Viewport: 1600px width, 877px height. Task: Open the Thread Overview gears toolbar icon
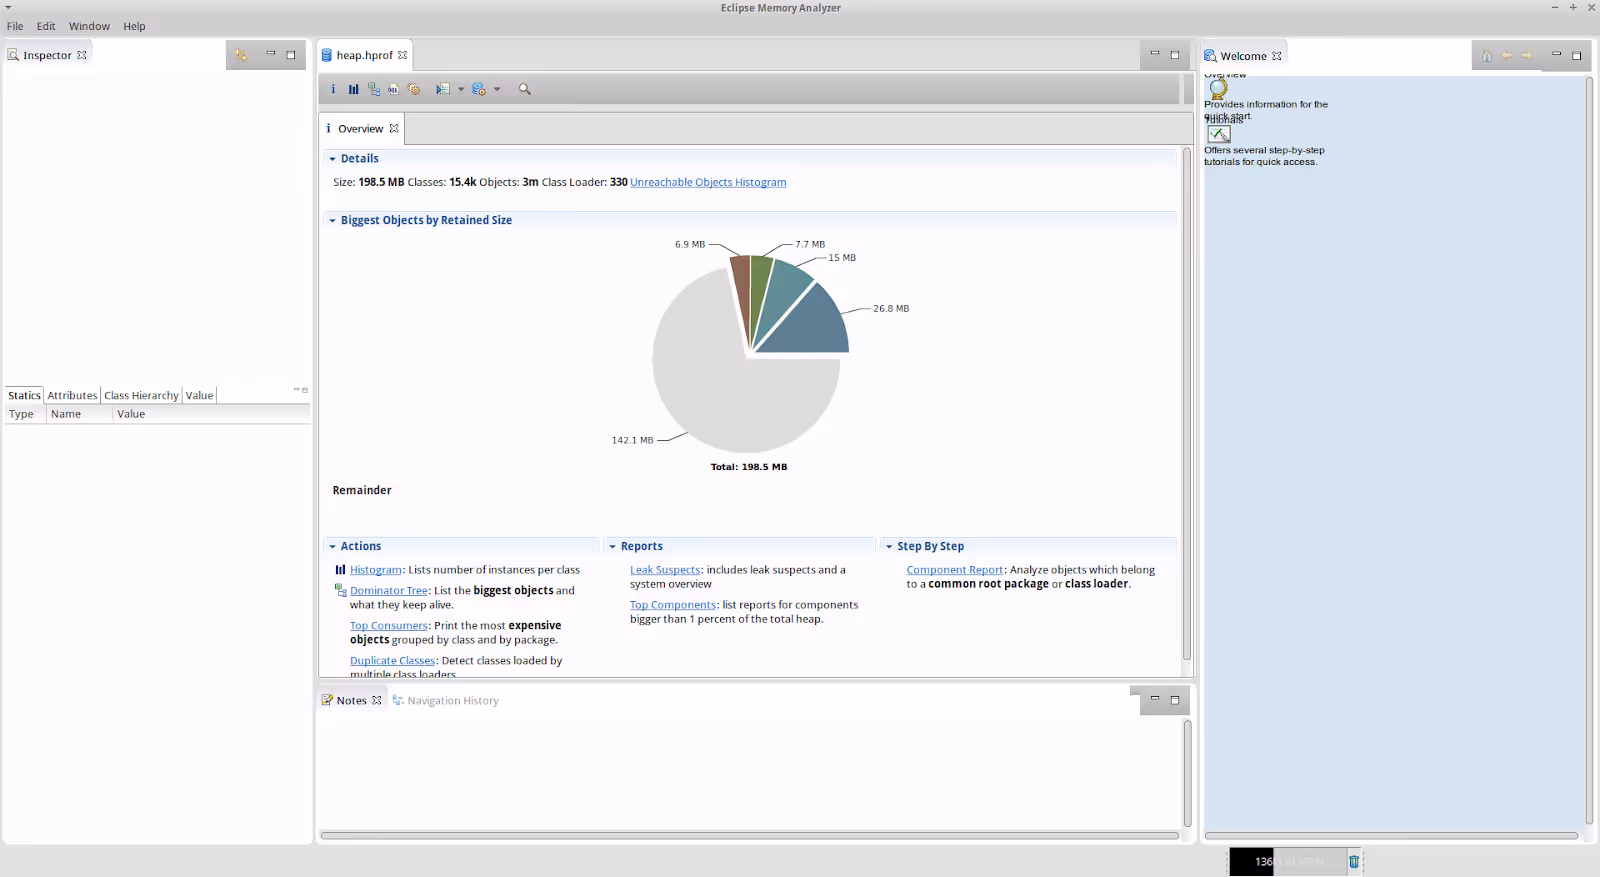[x=414, y=89]
